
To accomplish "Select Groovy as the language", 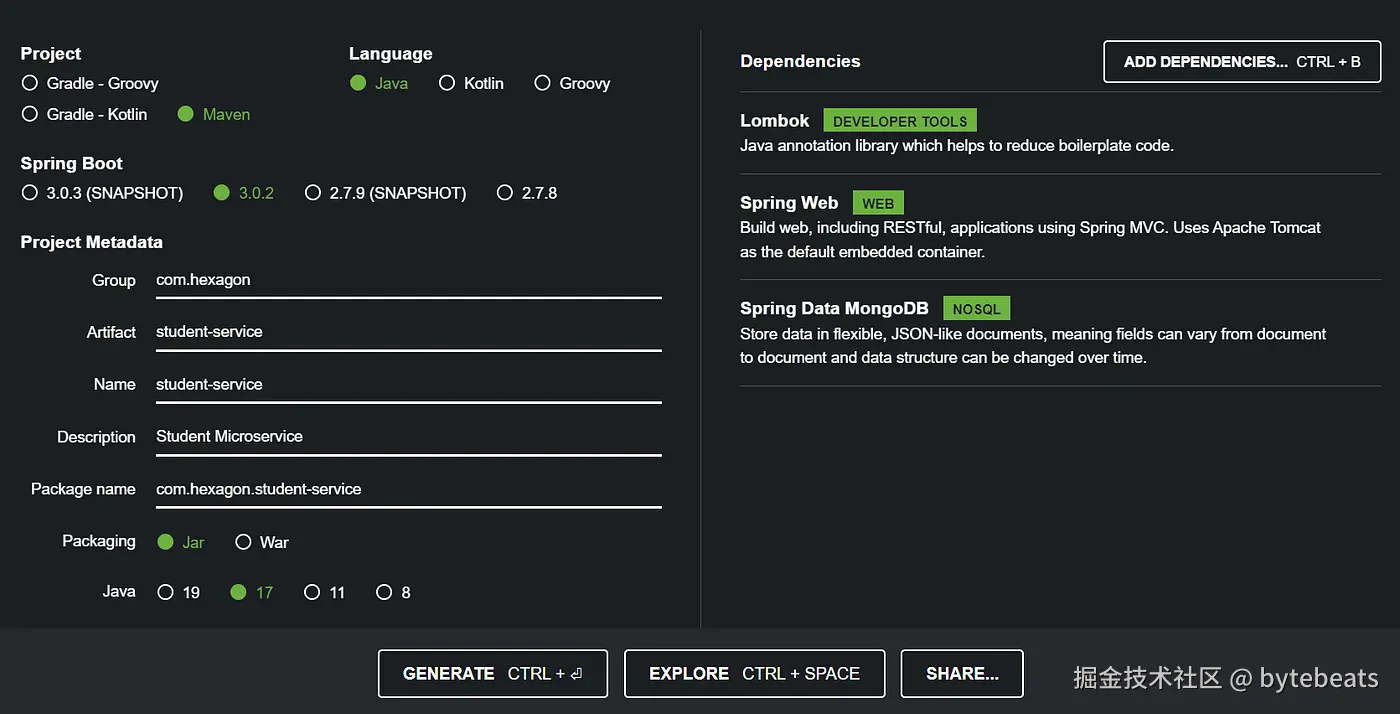I will click(542, 83).
